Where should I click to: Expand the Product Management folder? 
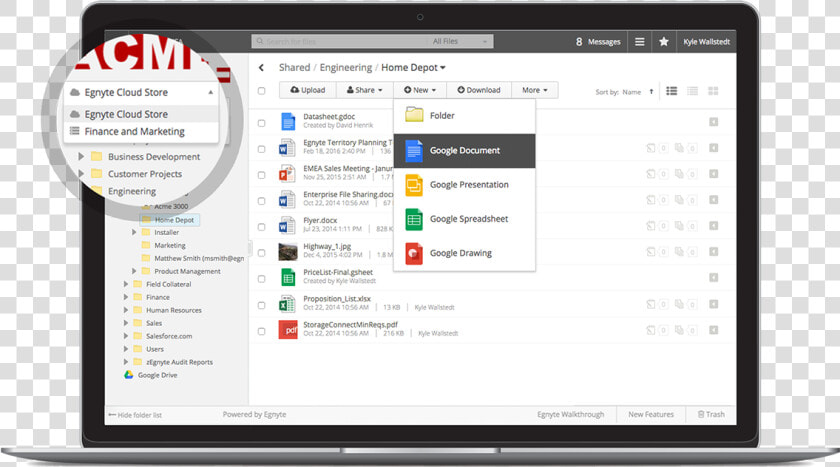[x=134, y=272]
